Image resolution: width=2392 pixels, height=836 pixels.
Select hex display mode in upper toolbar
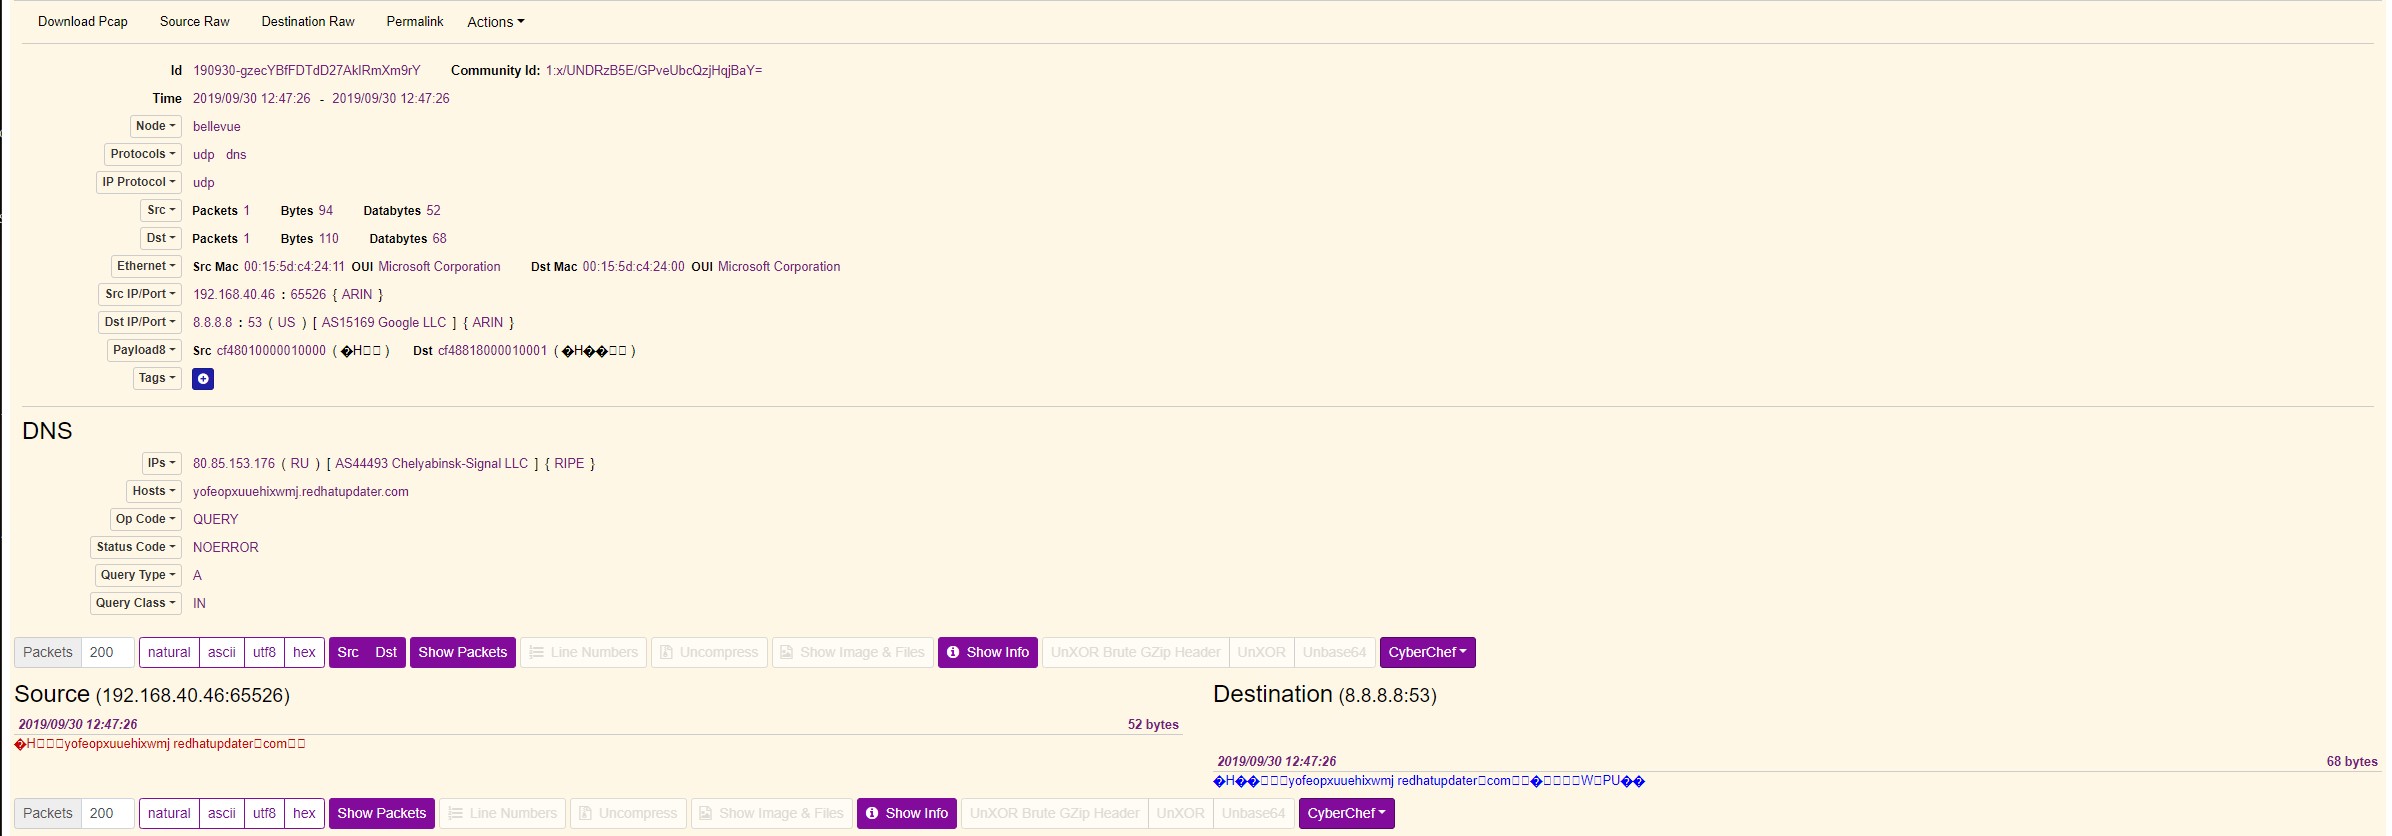point(304,652)
